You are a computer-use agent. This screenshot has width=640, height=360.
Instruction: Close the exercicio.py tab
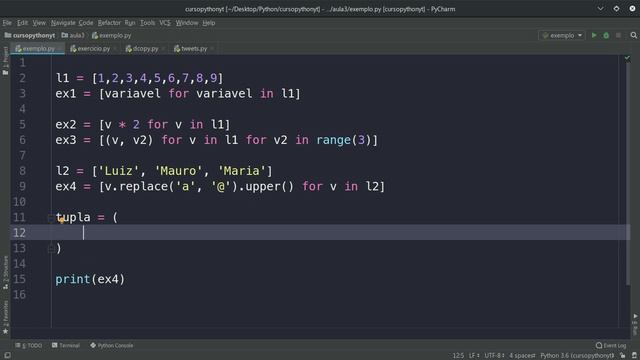point(116,49)
